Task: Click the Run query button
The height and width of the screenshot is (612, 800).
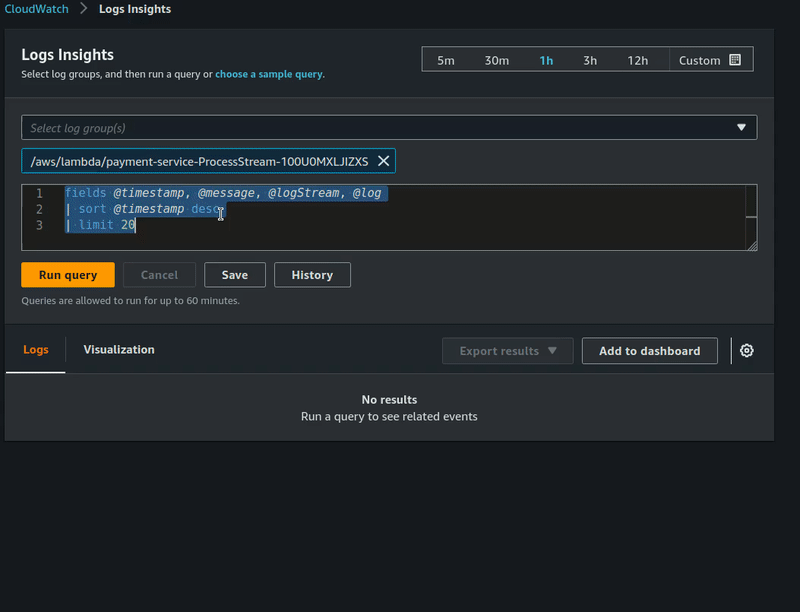Action: click(68, 275)
